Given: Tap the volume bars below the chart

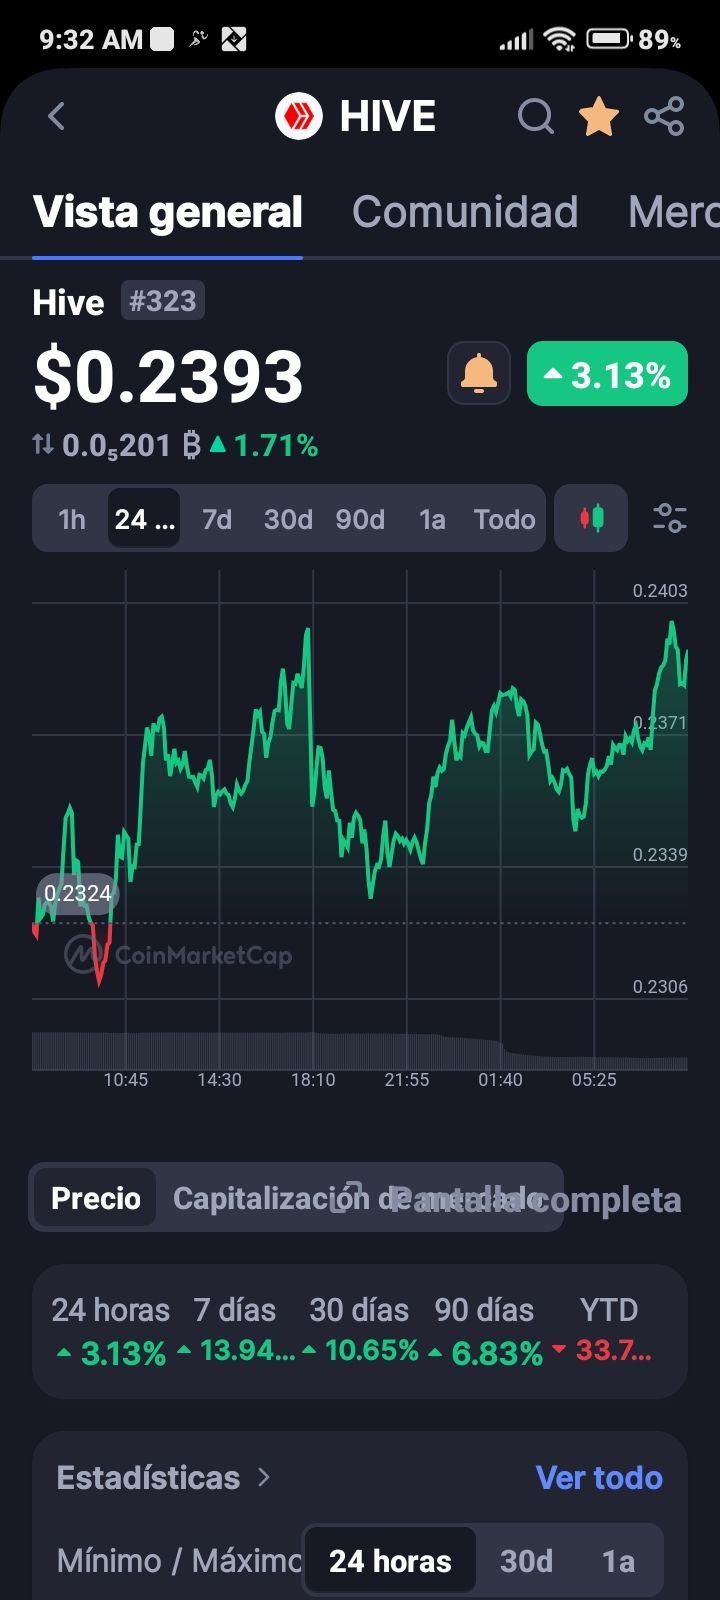Looking at the screenshot, I should pos(360,1051).
